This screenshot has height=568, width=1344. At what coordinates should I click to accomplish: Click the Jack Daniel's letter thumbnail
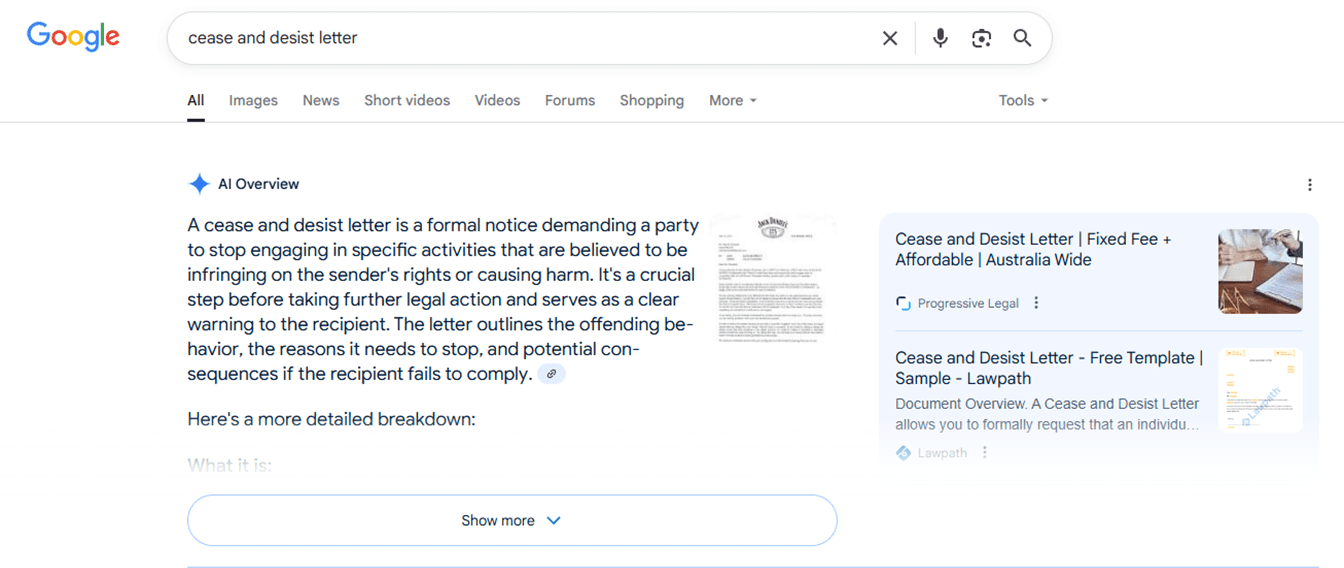(772, 280)
